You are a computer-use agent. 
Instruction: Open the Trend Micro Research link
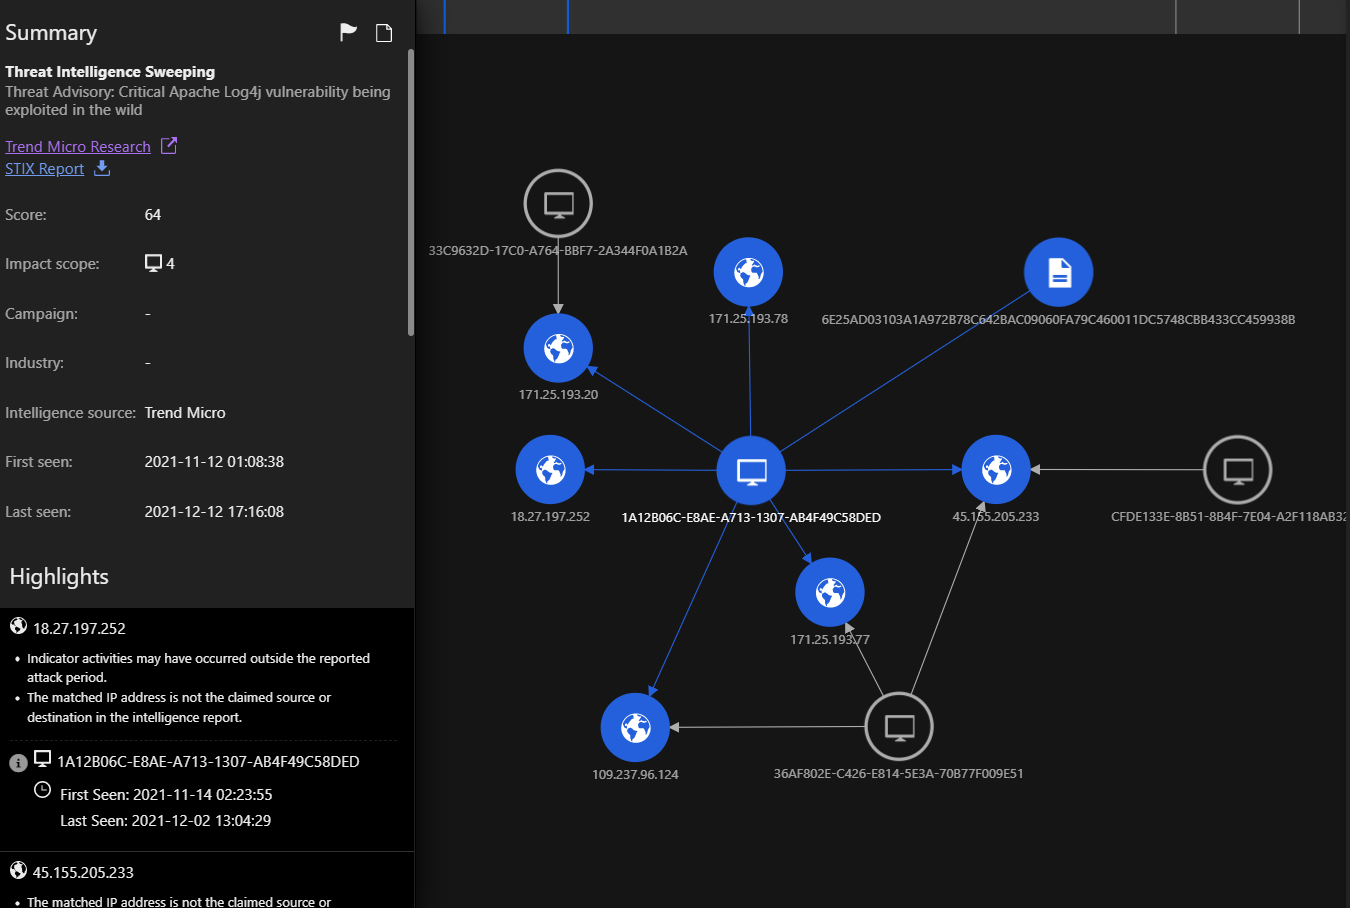coord(78,147)
